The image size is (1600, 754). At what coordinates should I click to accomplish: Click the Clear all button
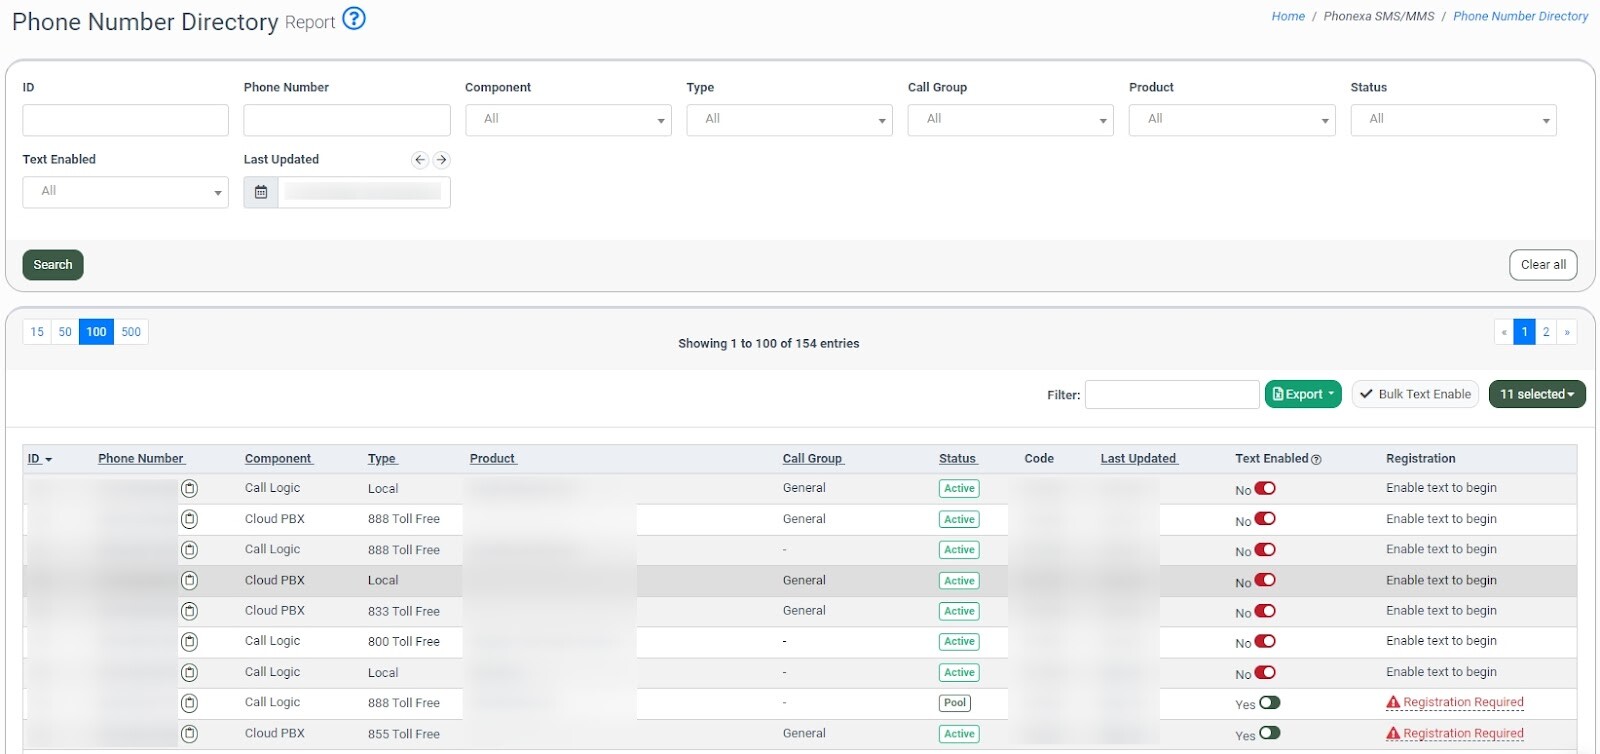pyautogui.click(x=1543, y=265)
